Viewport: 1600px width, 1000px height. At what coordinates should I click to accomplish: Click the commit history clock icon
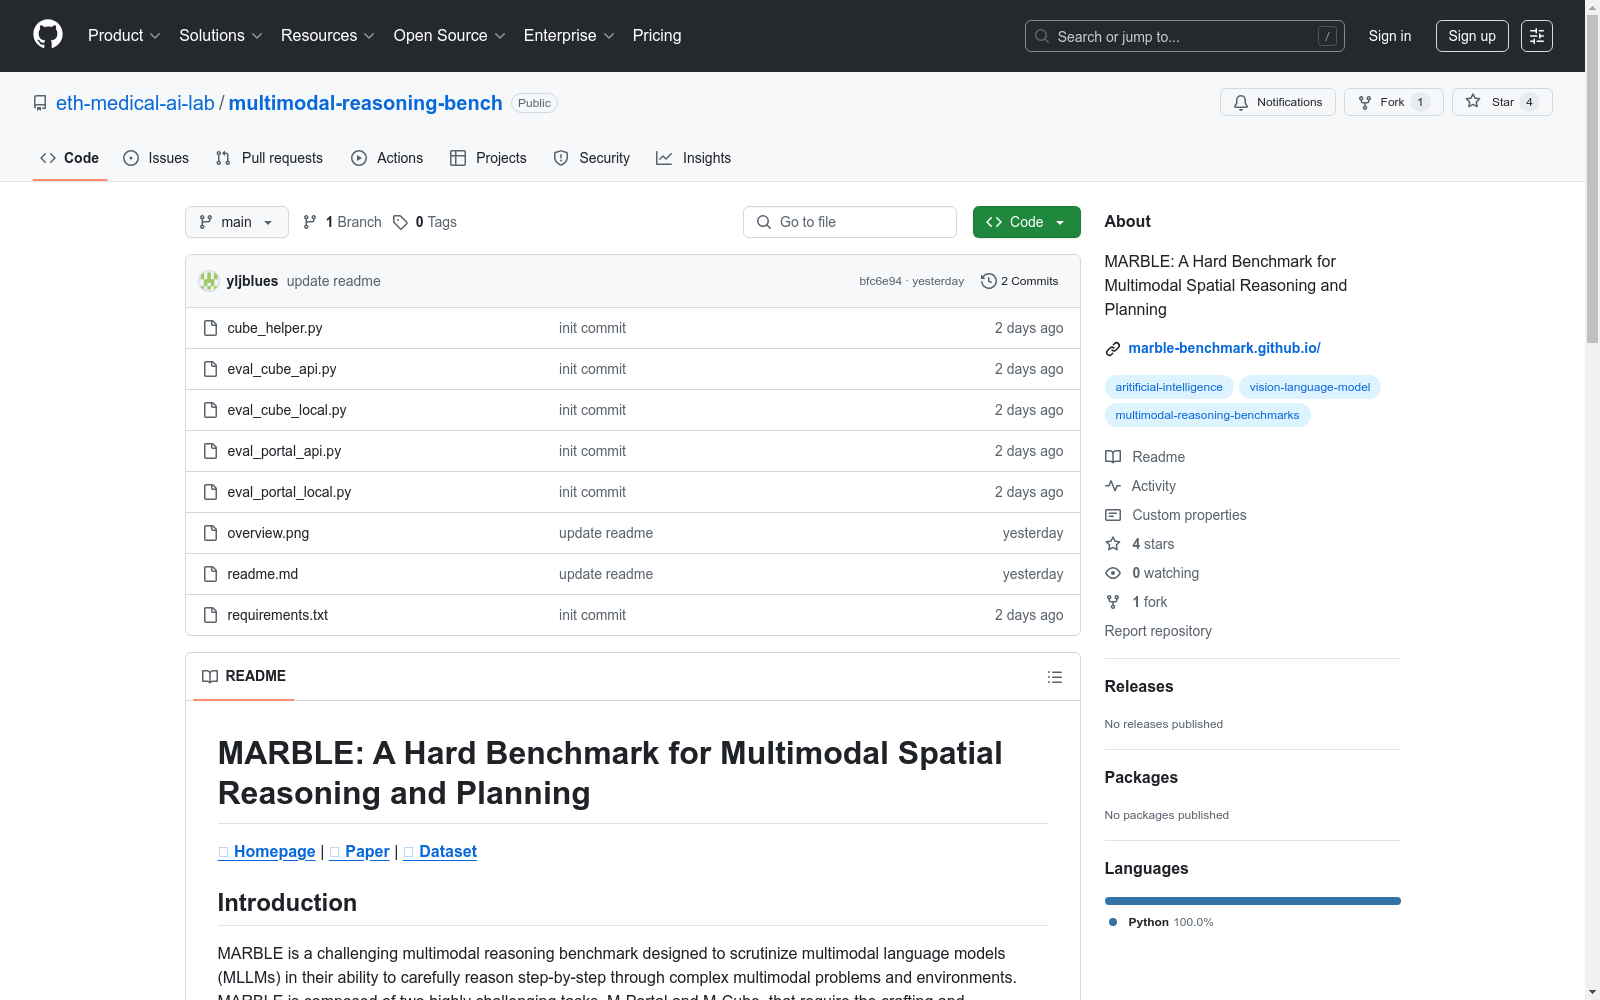989,281
